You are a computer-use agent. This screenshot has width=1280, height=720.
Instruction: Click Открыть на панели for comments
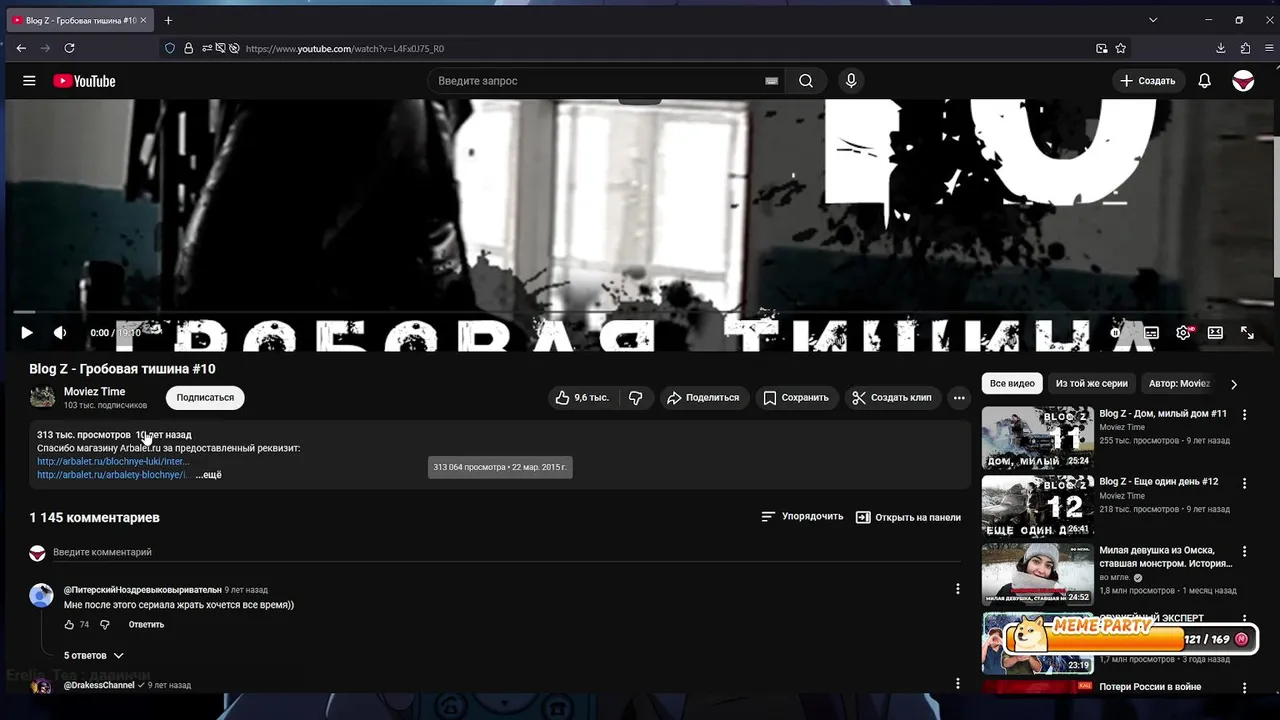tap(908, 517)
